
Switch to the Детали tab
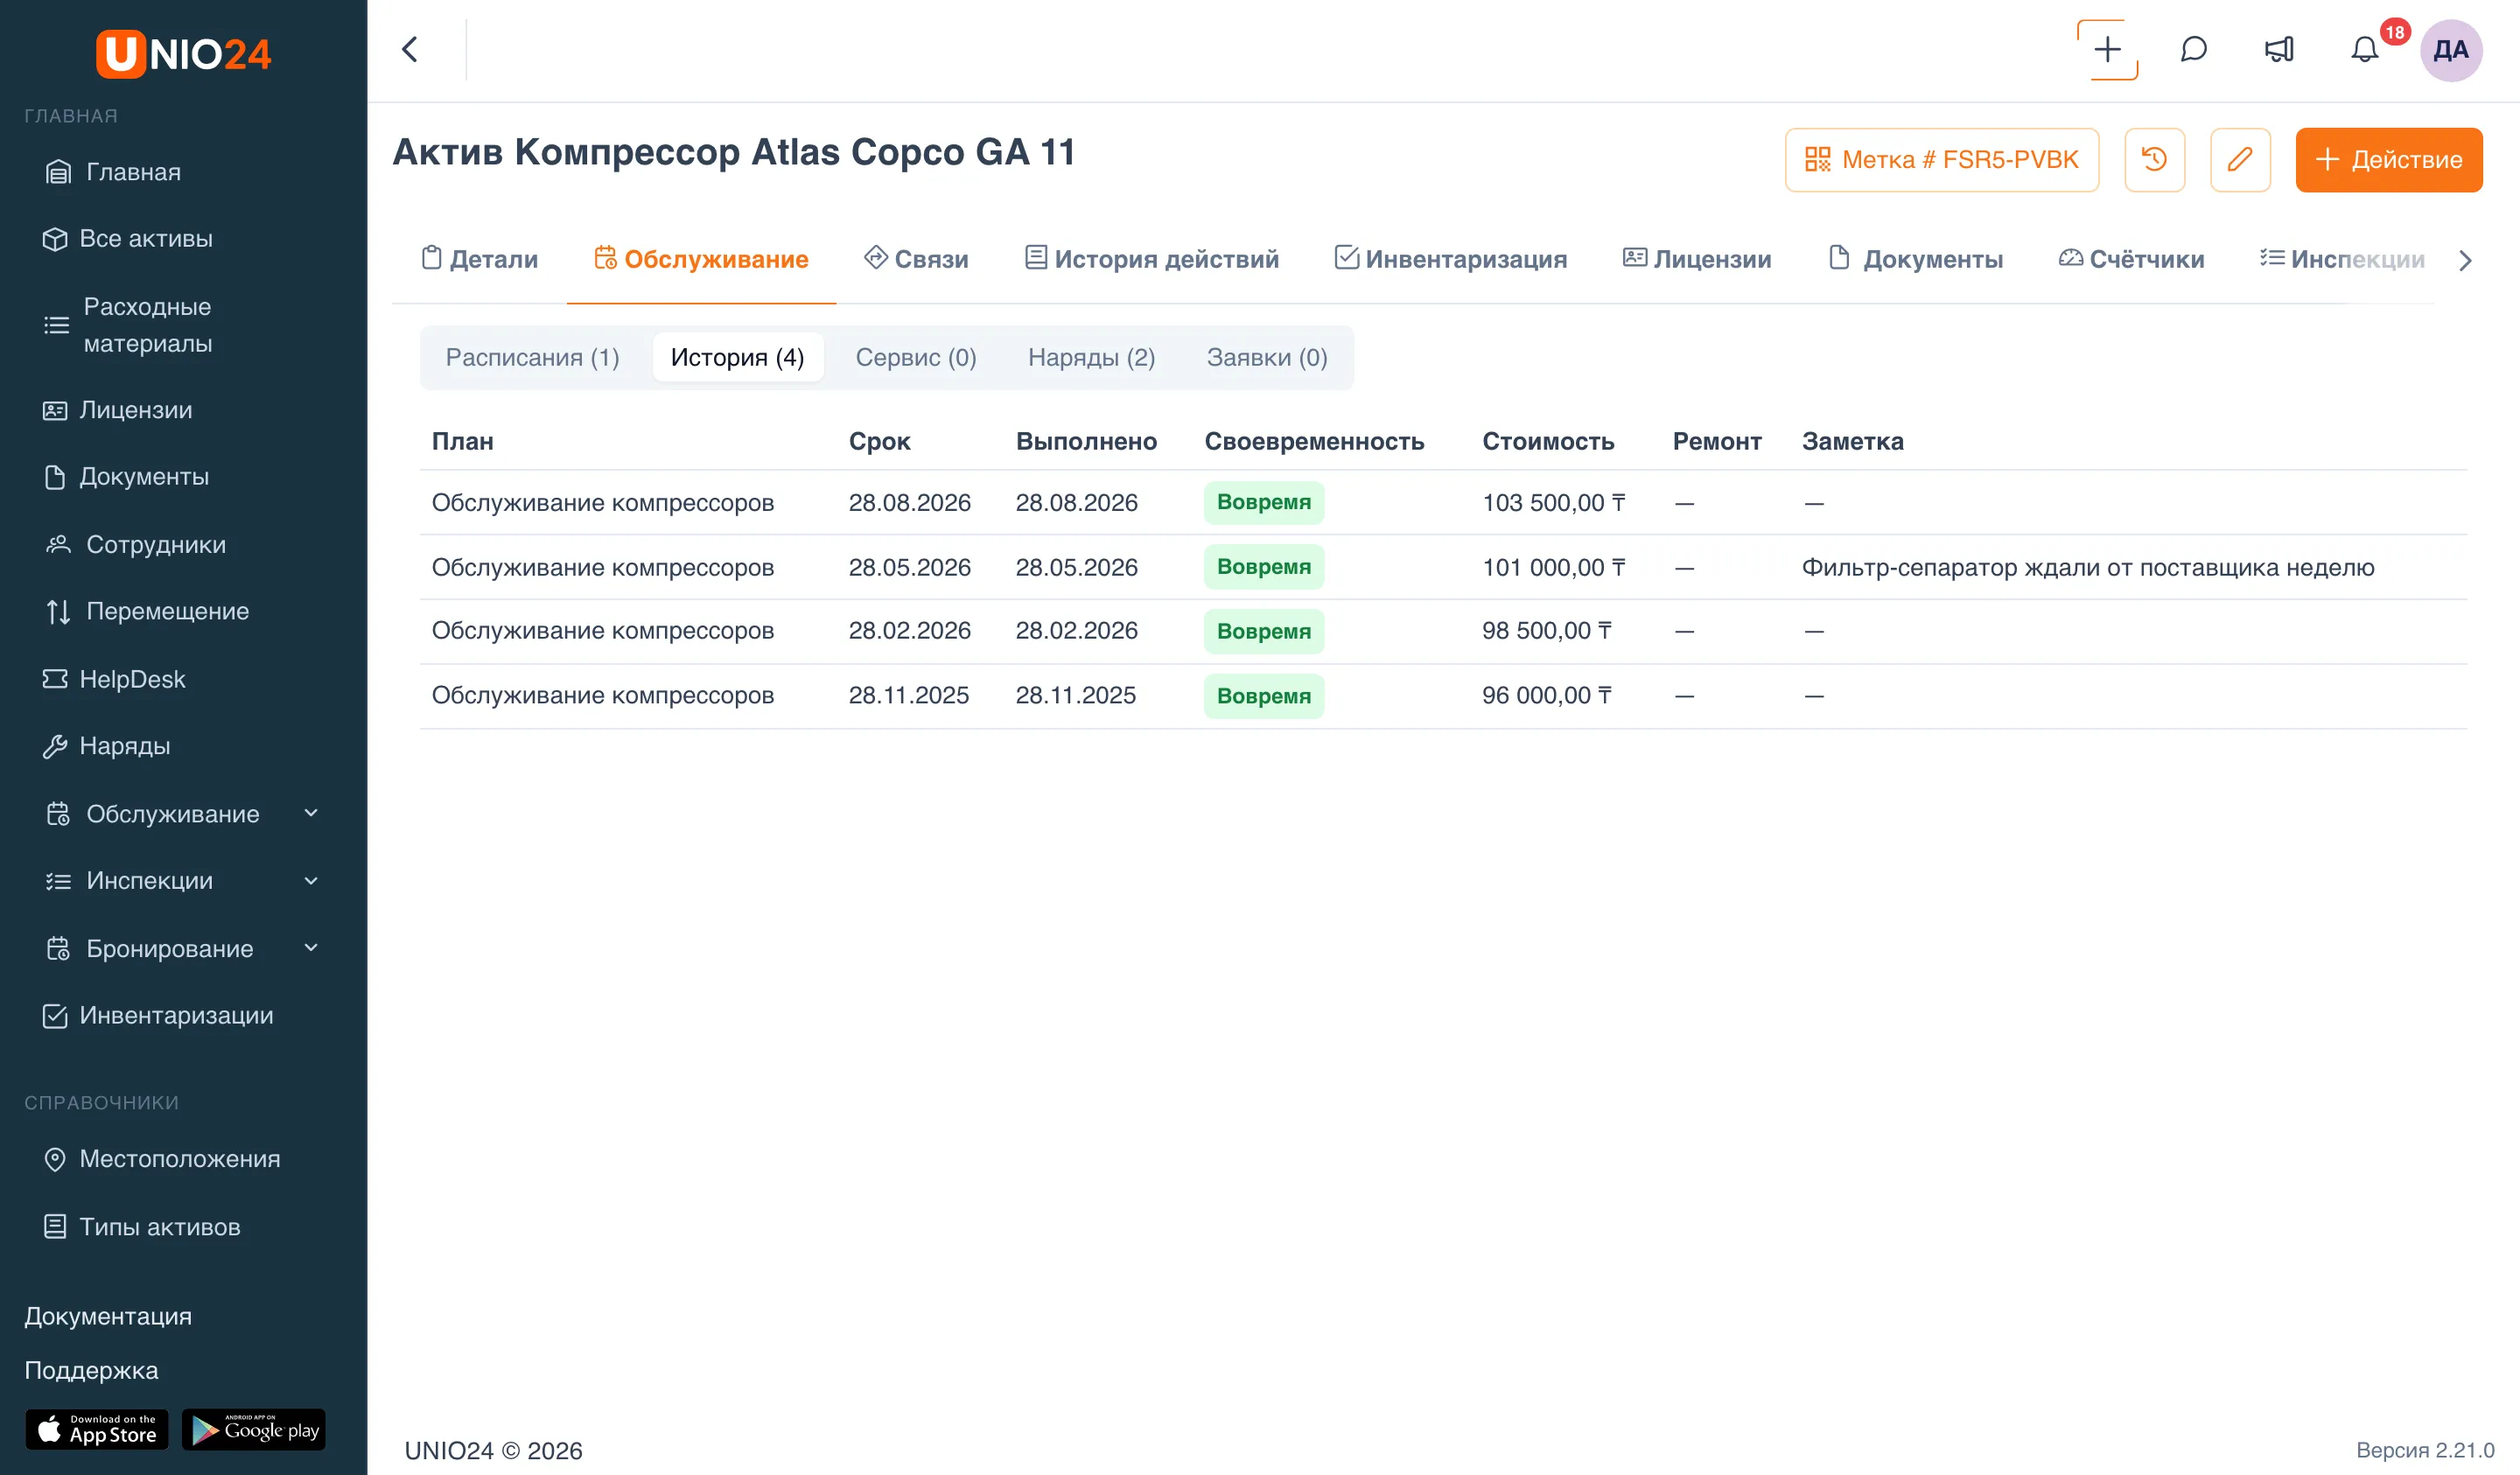click(x=479, y=259)
